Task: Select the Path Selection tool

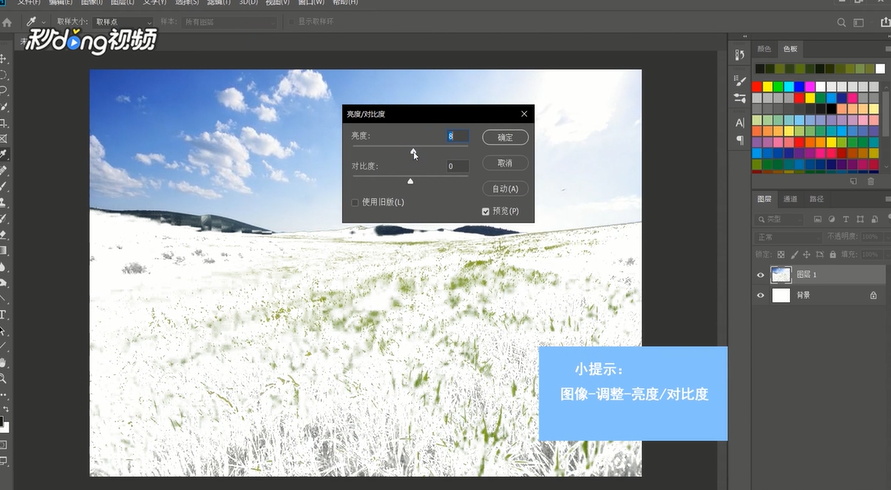Action: pos(3,330)
